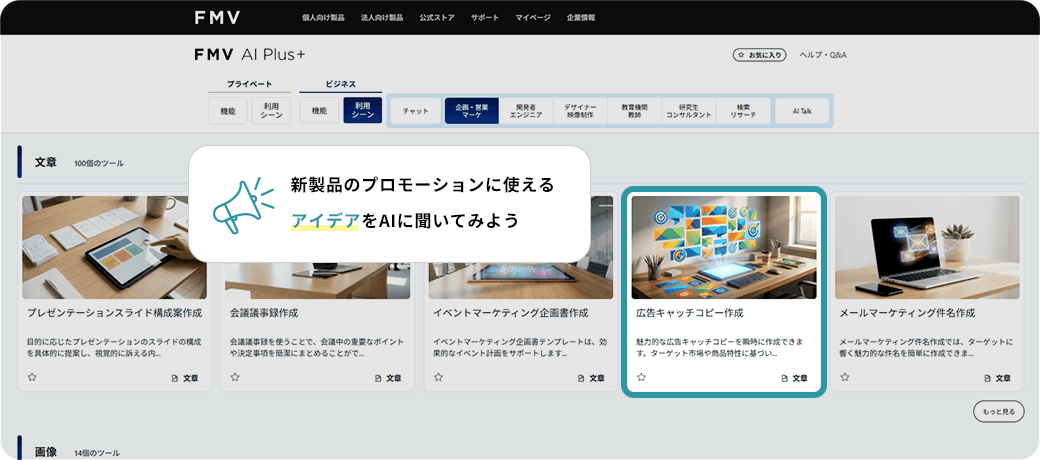The image size is (1040, 460).
Task: Click the FMV logo in top bar
Action: (218, 18)
